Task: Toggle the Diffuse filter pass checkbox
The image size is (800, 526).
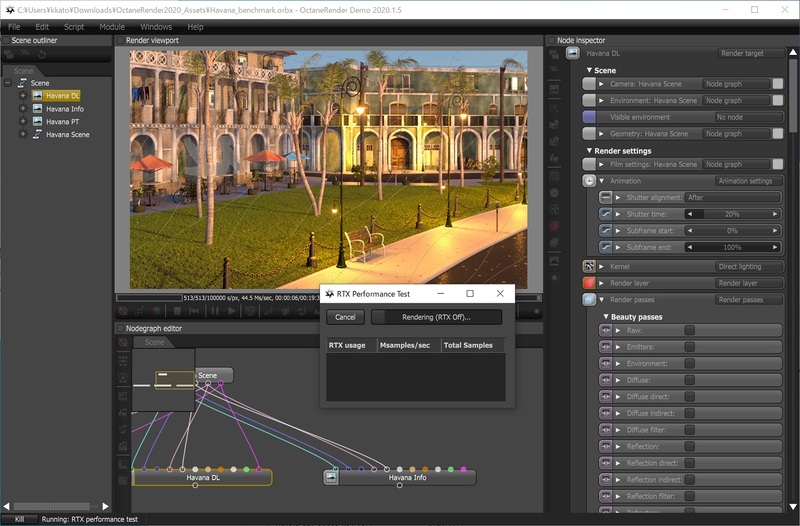Action: (x=690, y=430)
